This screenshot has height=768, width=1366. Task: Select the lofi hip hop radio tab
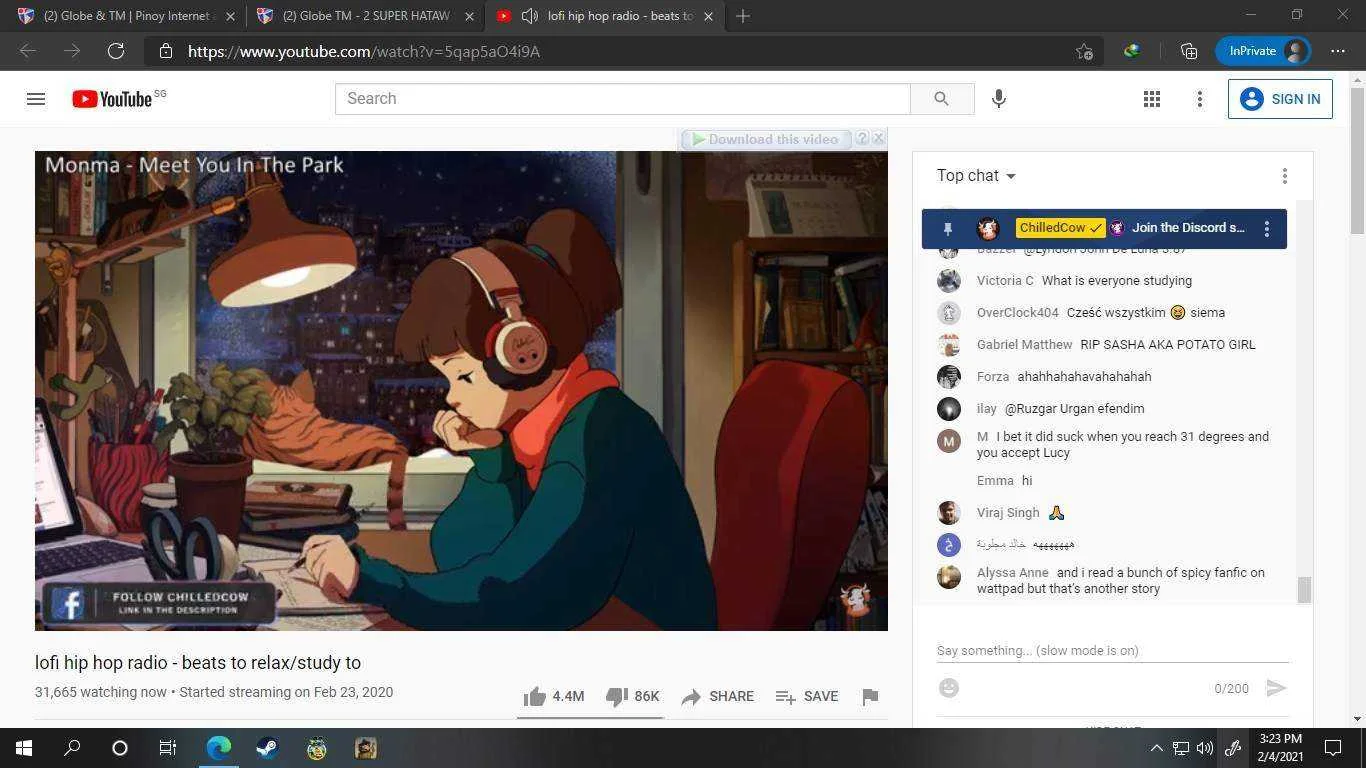tap(605, 16)
